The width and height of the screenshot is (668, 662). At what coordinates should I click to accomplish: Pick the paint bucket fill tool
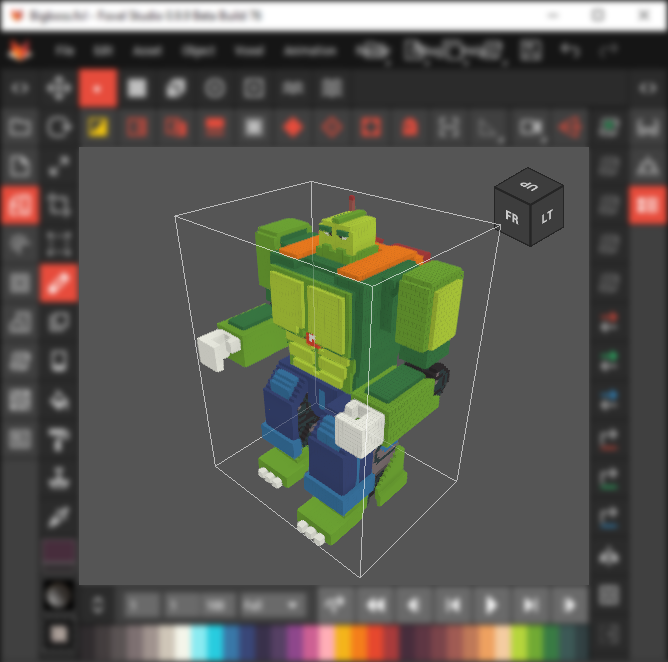click(x=59, y=400)
